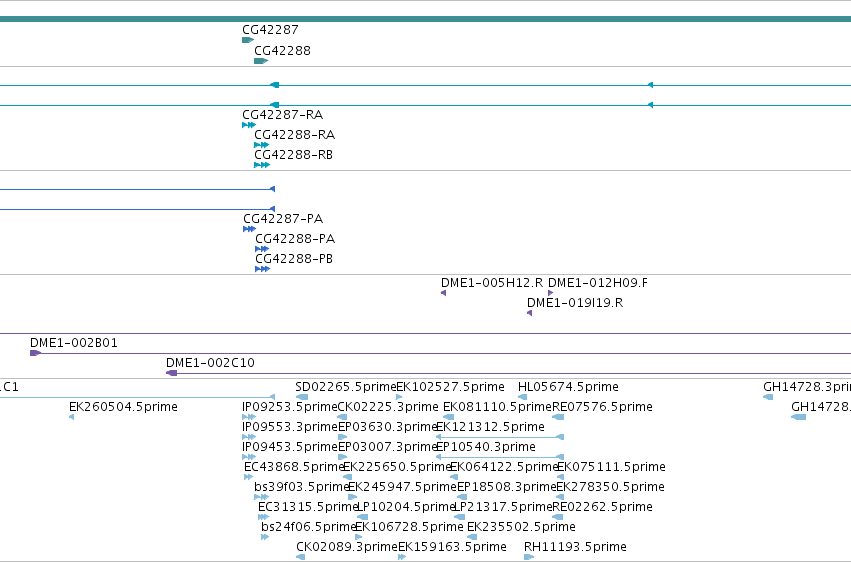Click the EK225650.5prime label
Image resolution: width=851 pixels, height=562 pixels.
(x=397, y=467)
